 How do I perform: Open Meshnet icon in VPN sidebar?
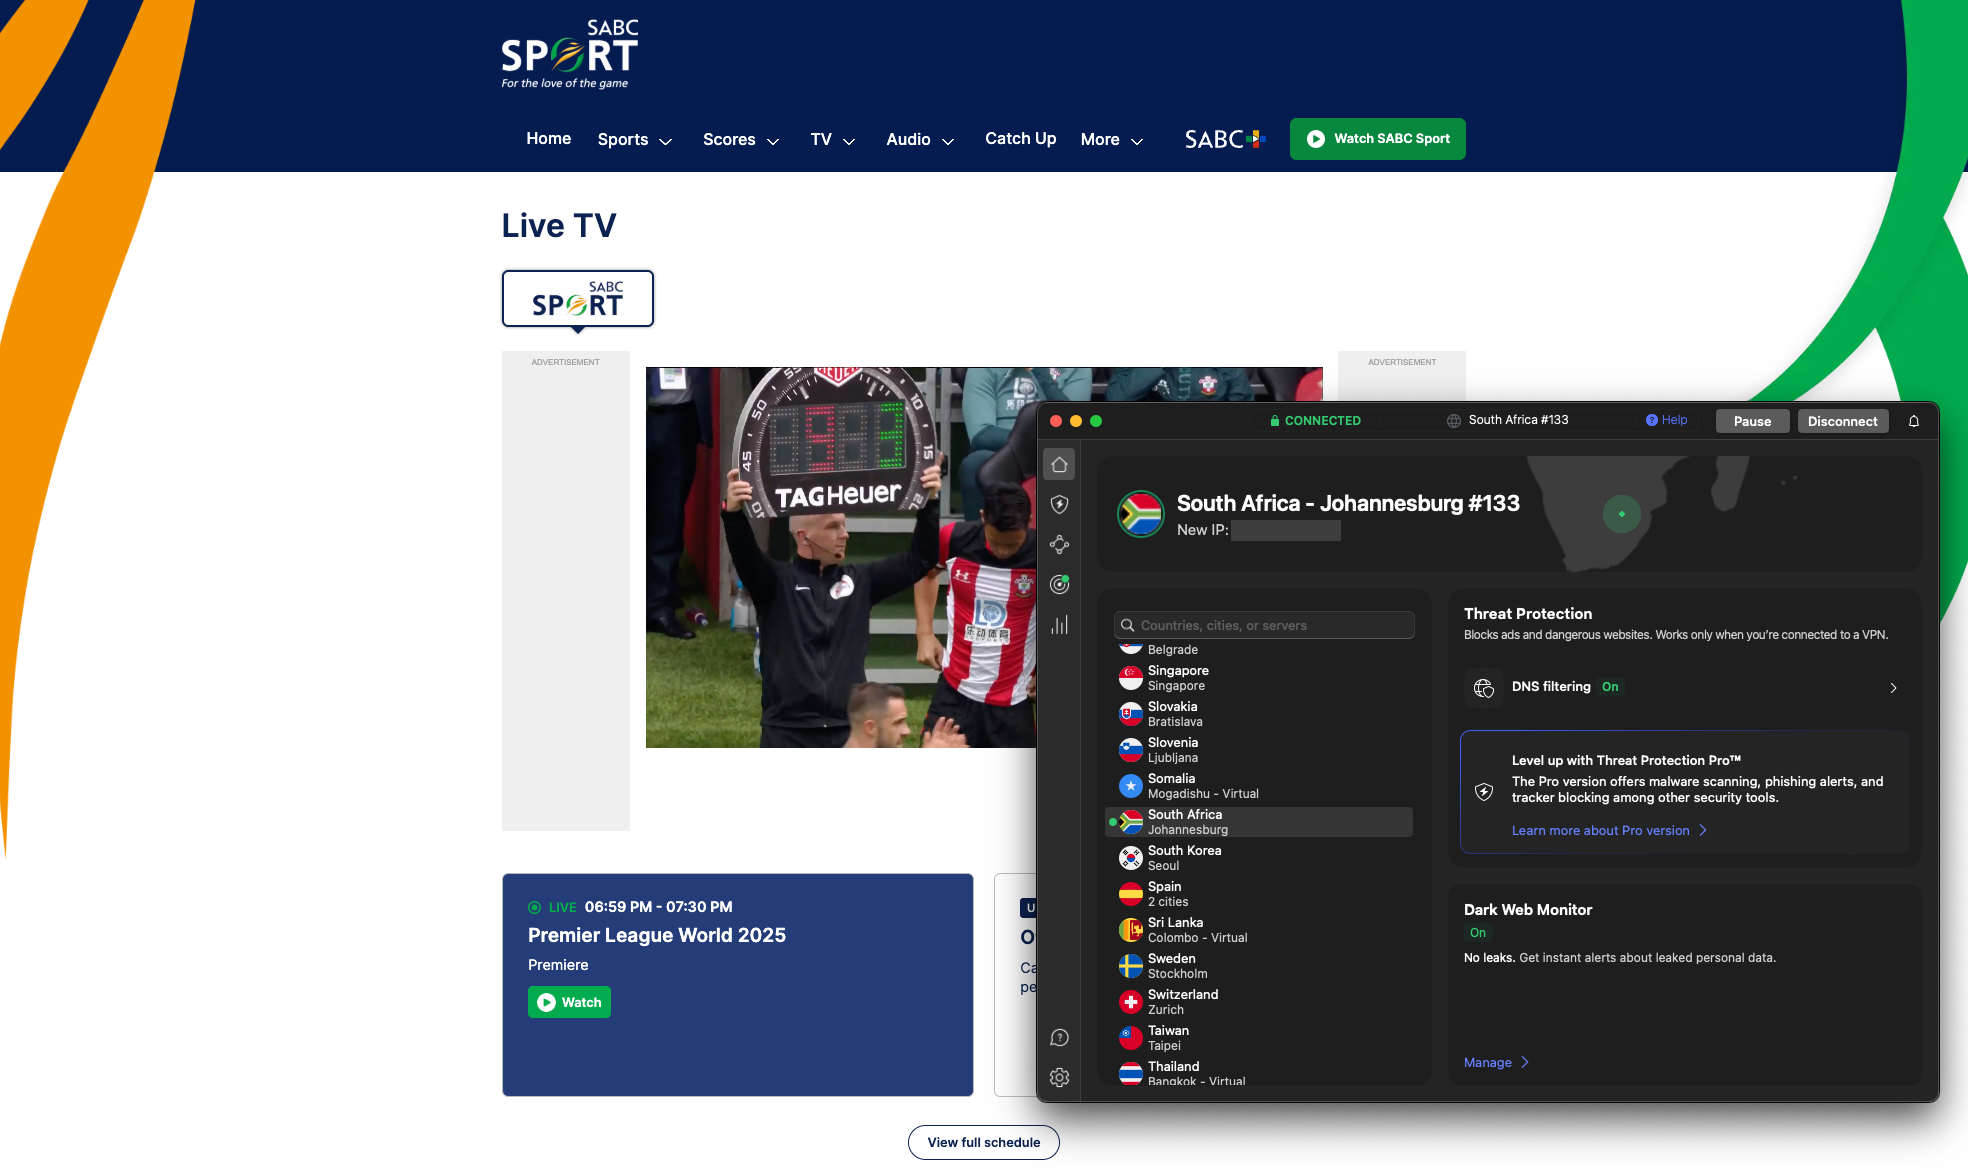tap(1059, 544)
